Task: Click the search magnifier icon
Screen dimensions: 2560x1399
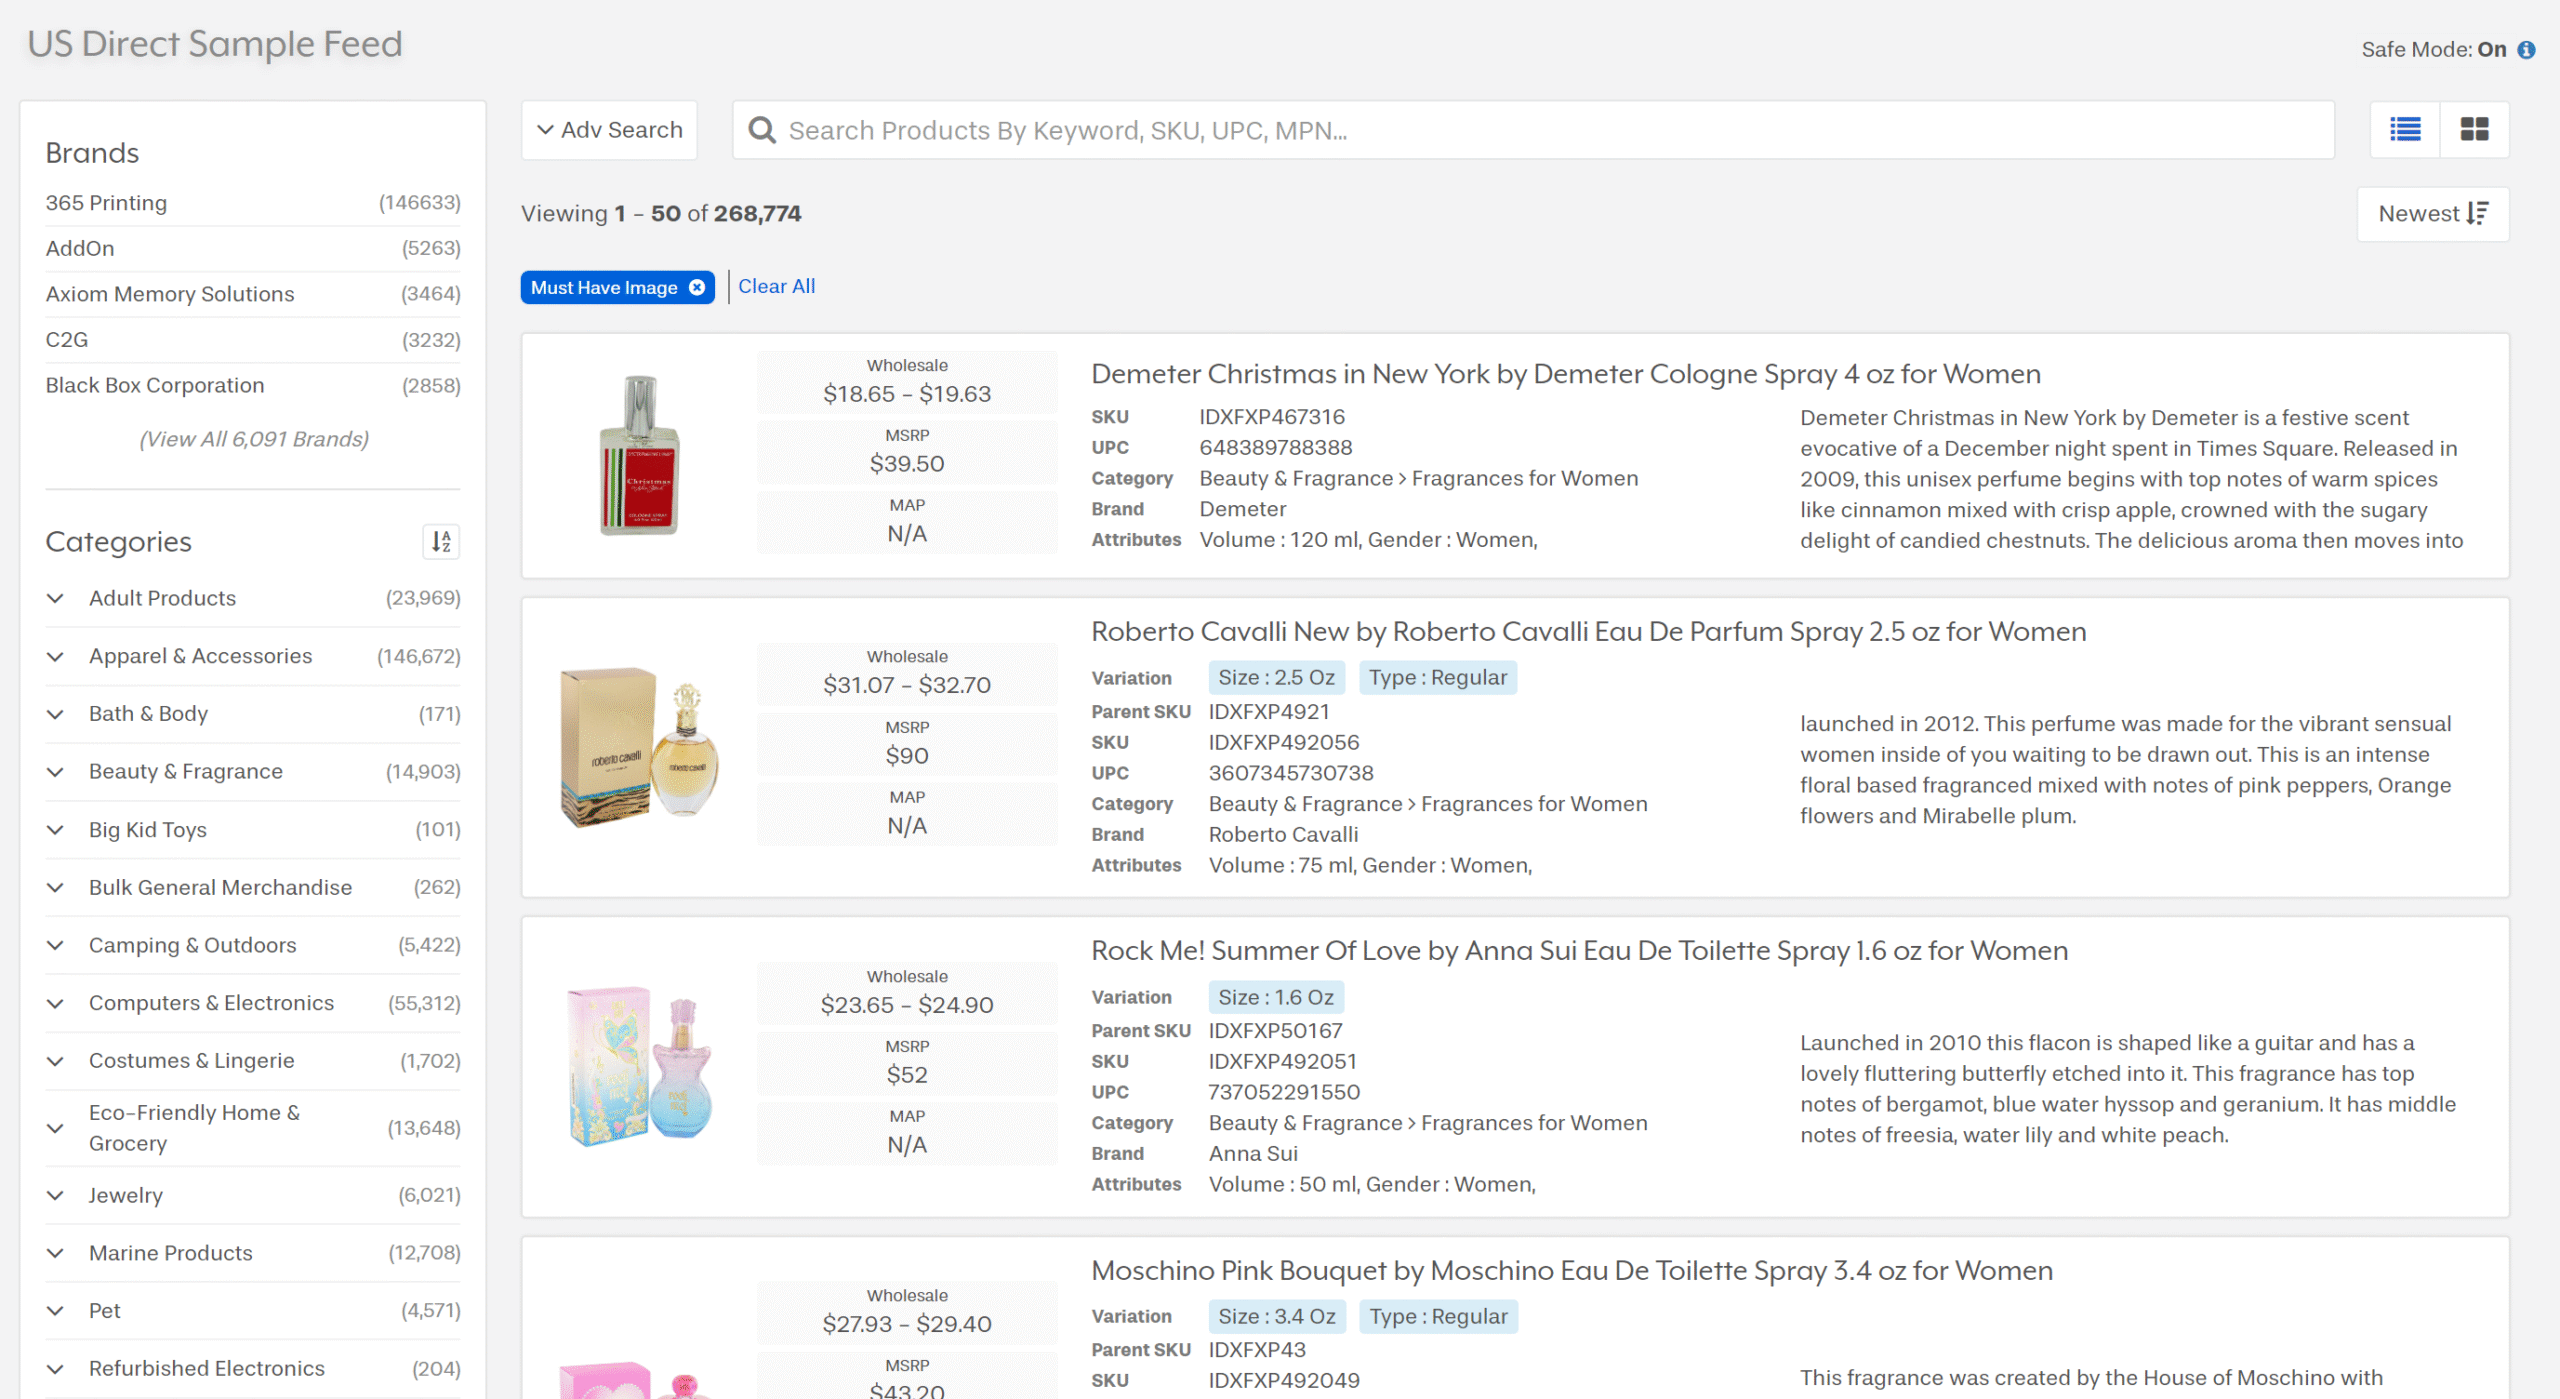Action: [762, 130]
